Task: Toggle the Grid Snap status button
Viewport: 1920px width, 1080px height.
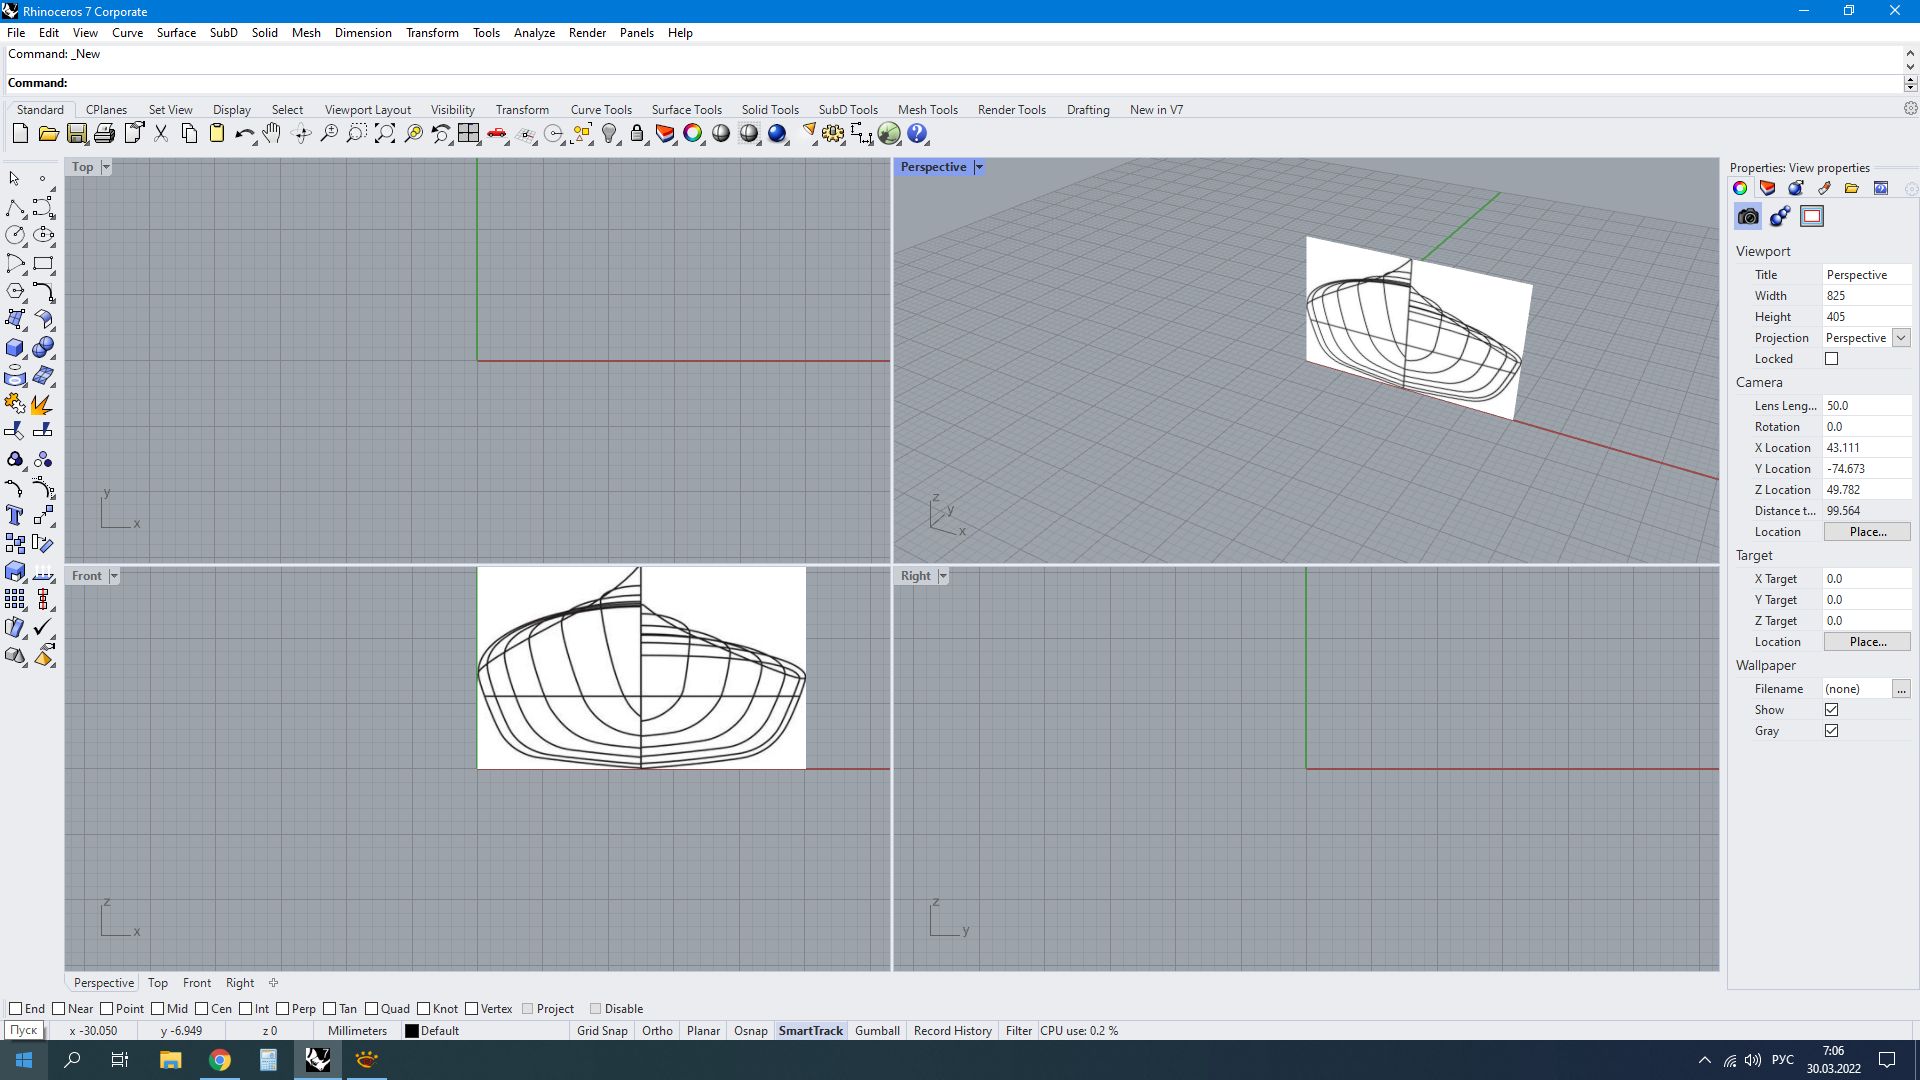Action: 602,1031
